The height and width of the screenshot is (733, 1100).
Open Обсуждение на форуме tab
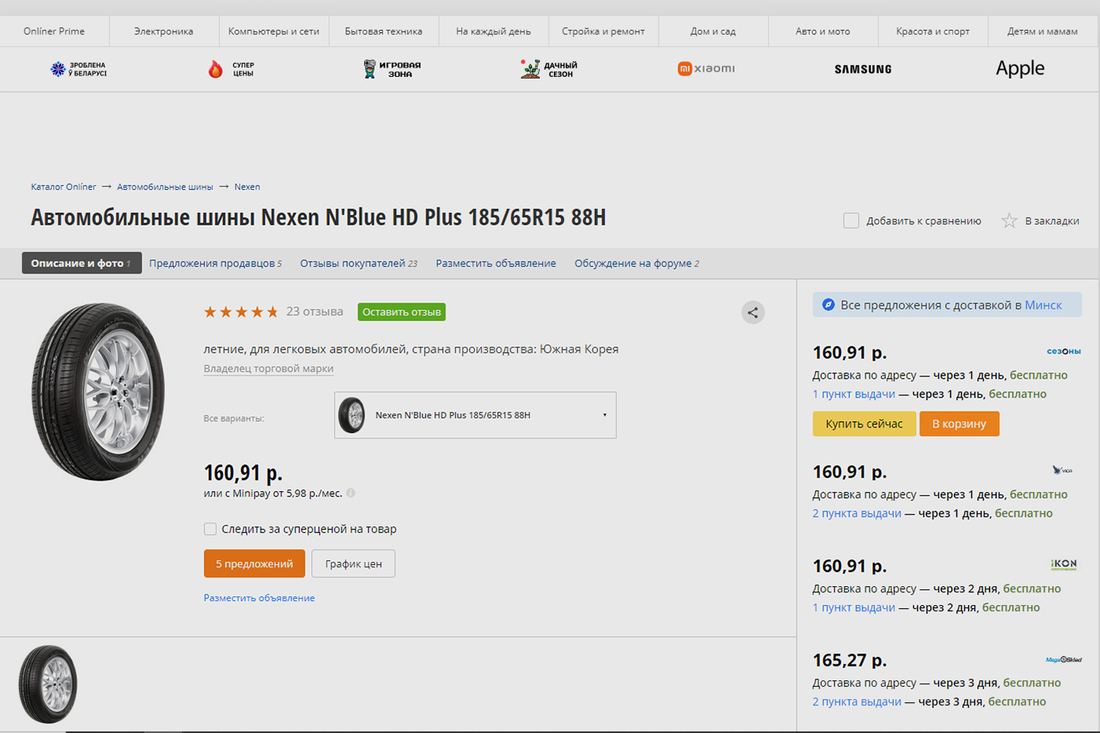click(636, 263)
